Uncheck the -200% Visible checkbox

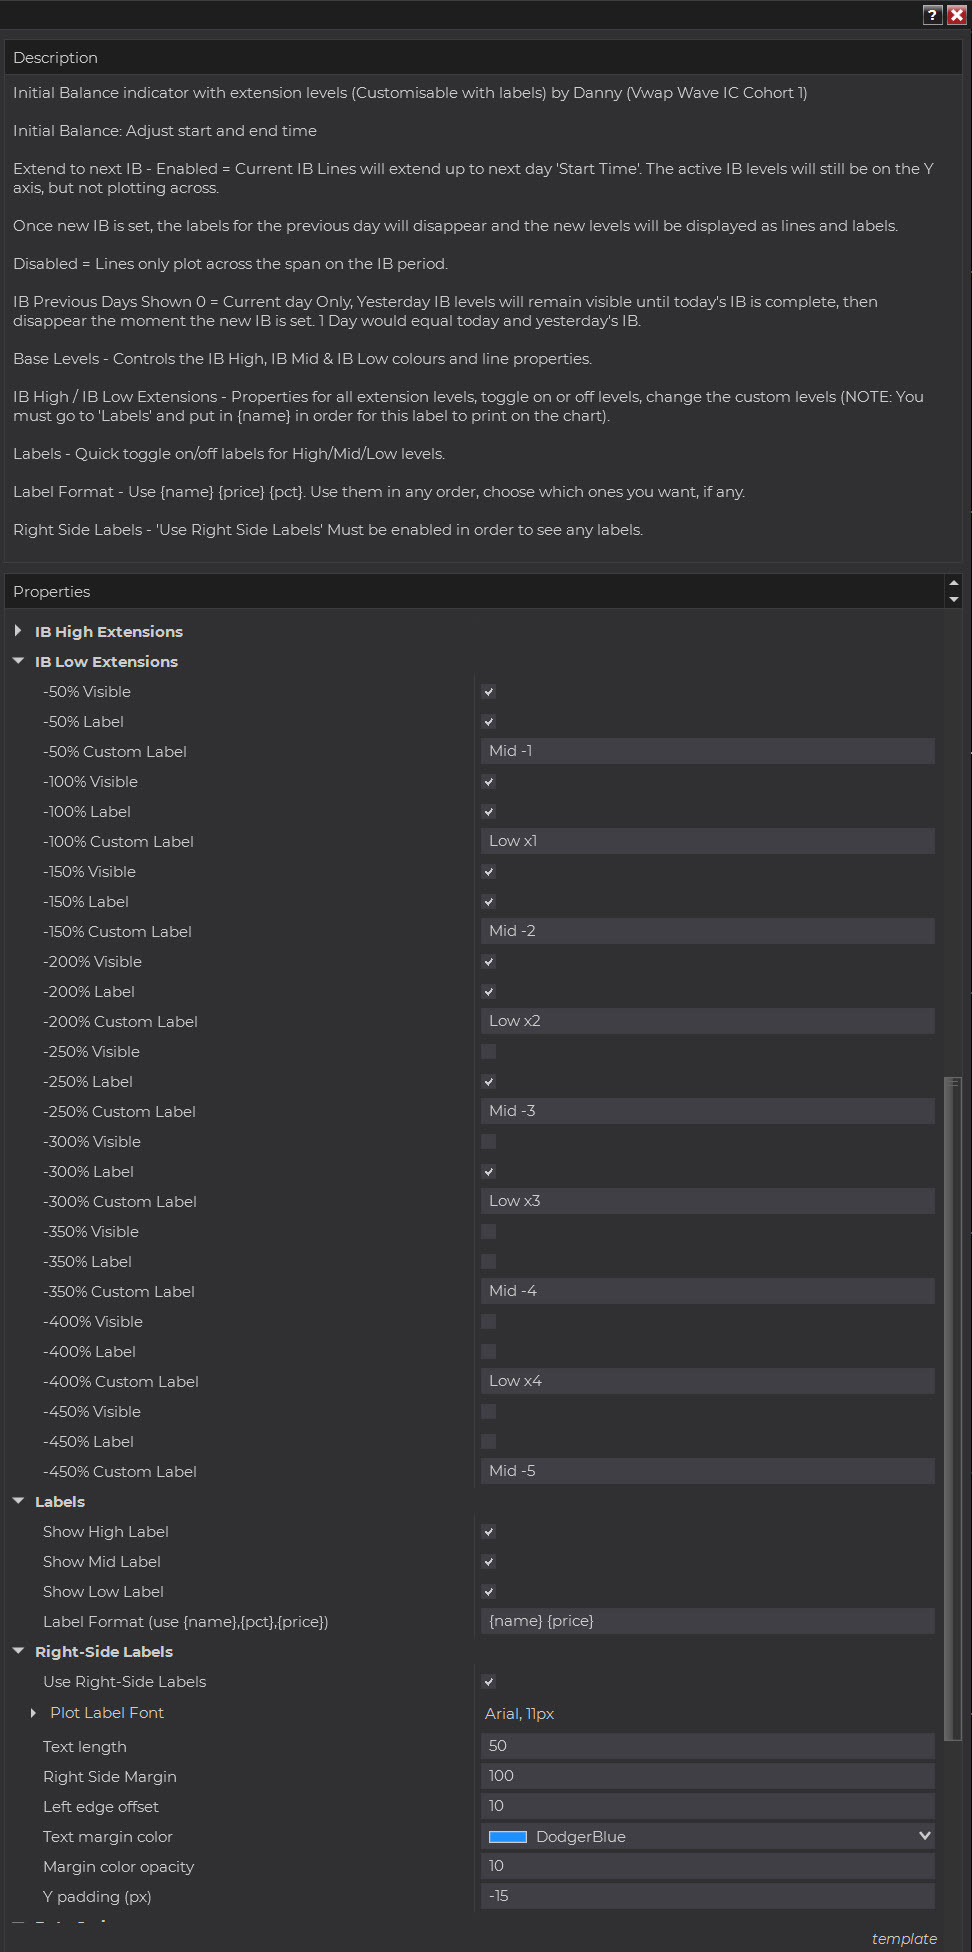click(489, 961)
